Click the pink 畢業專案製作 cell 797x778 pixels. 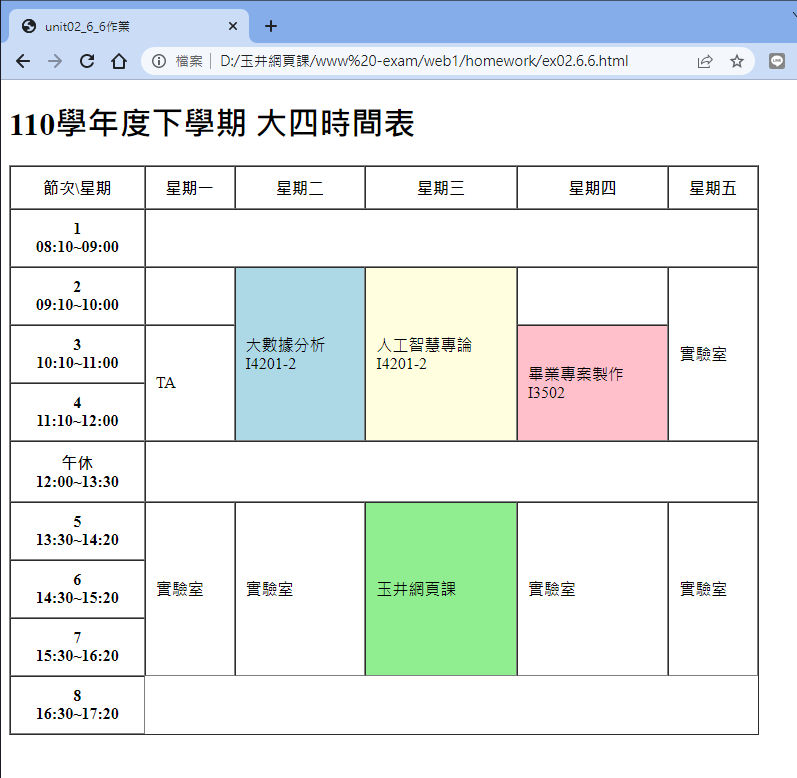point(592,383)
